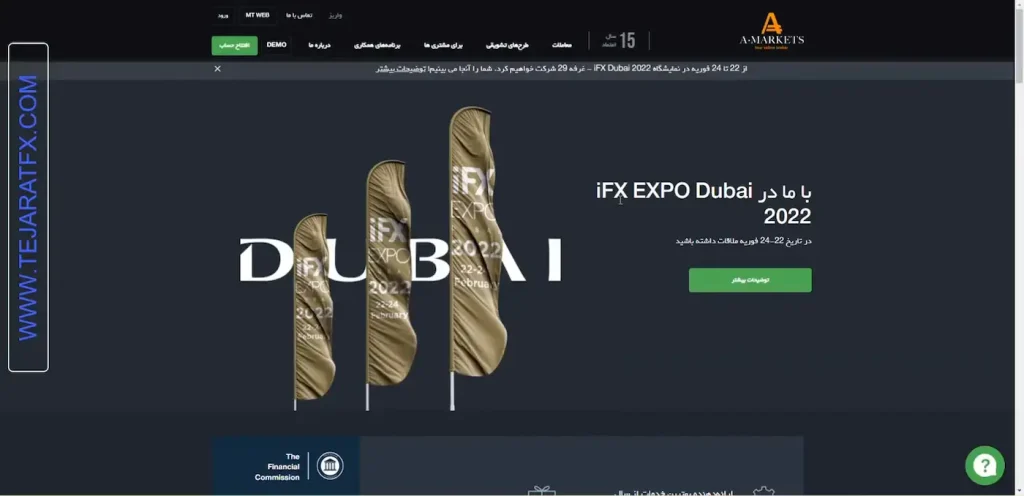Close the iFX Dubai announcement bar
This screenshot has height=496, width=1024.
[218, 69]
